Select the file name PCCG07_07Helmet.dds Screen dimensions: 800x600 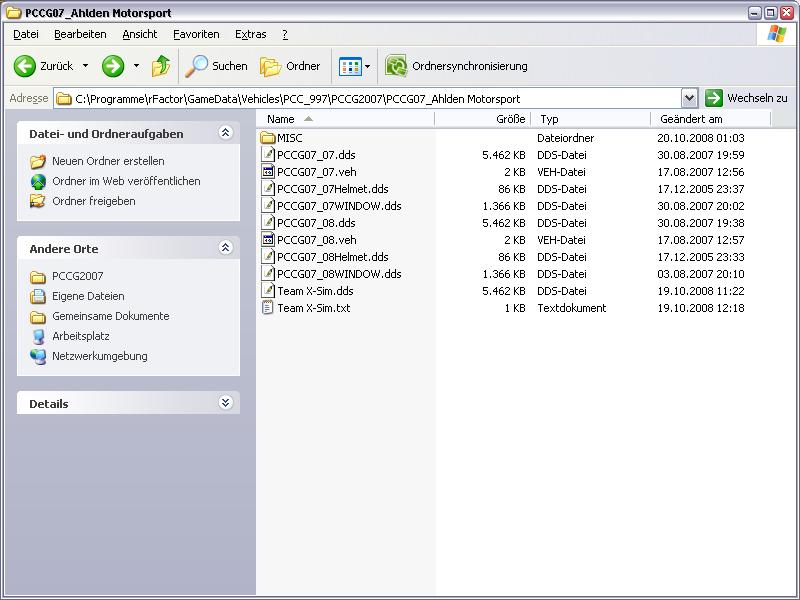point(333,189)
